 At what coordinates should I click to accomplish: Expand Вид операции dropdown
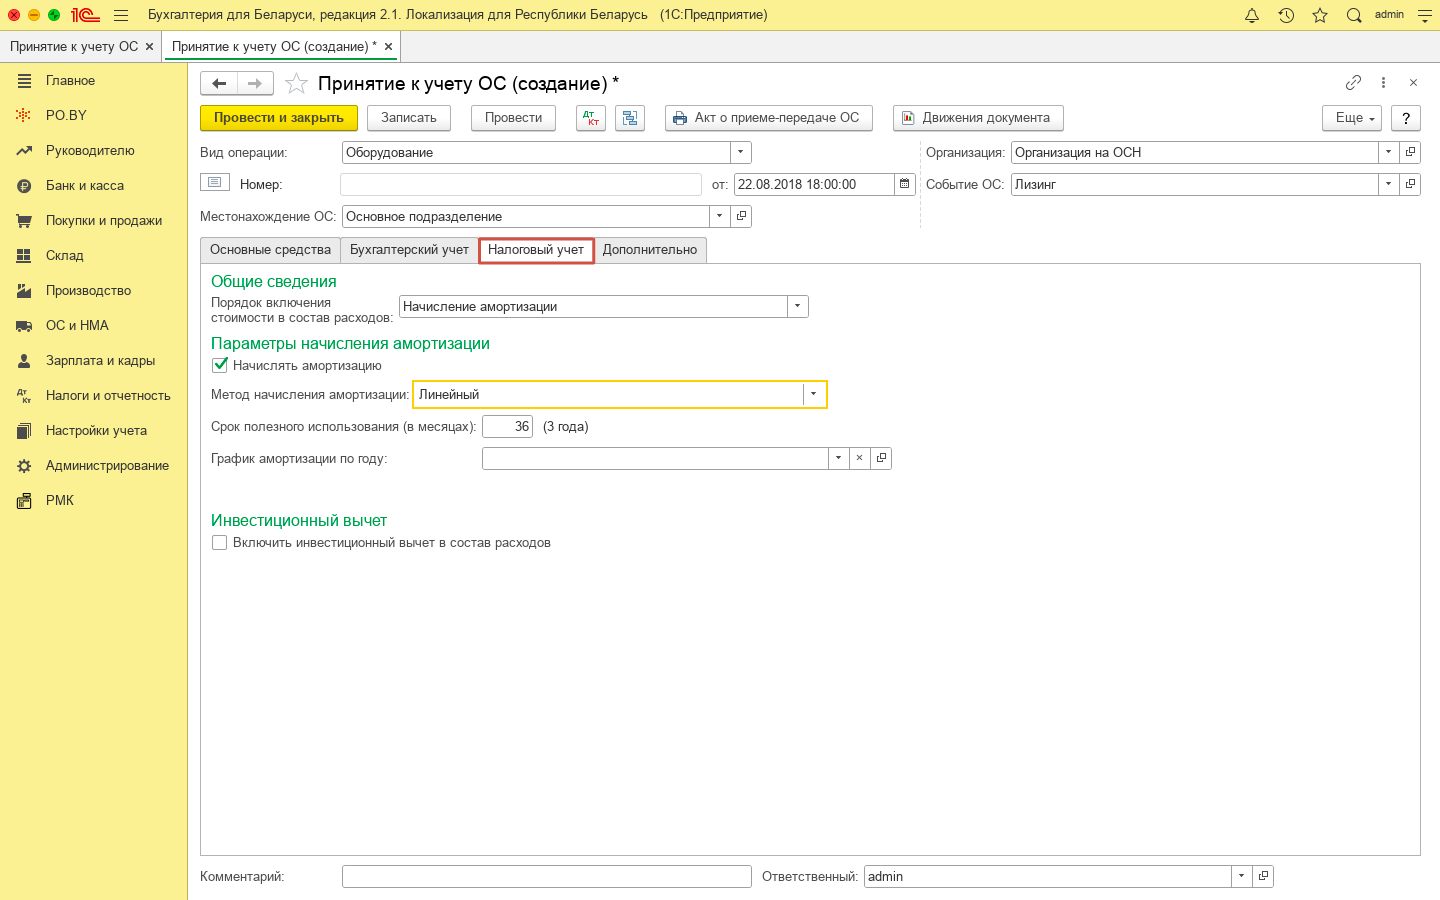pyautogui.click(x=740, y=152)
